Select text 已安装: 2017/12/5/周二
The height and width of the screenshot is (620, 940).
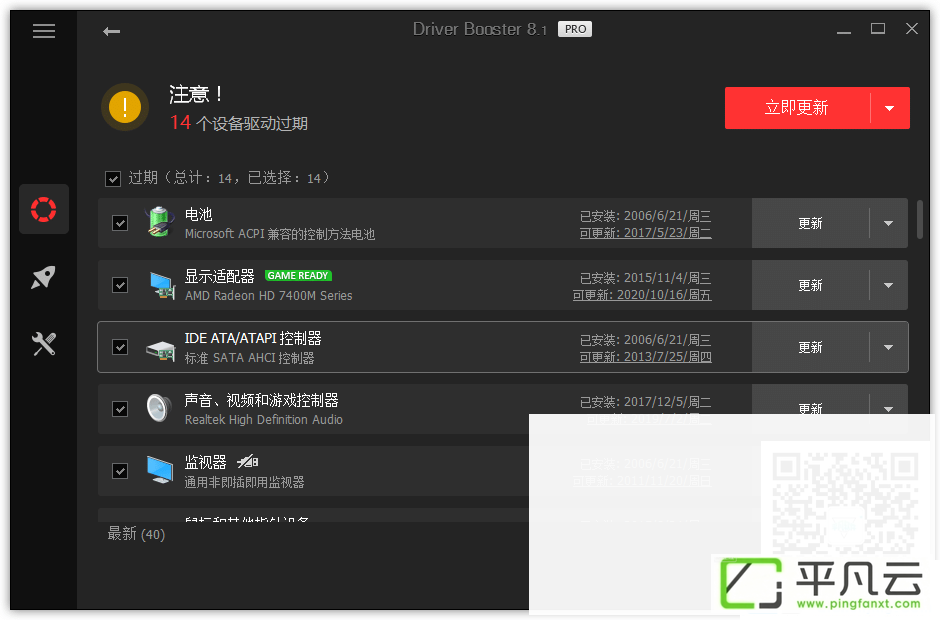pyautogui.click(x=645, y=402)
